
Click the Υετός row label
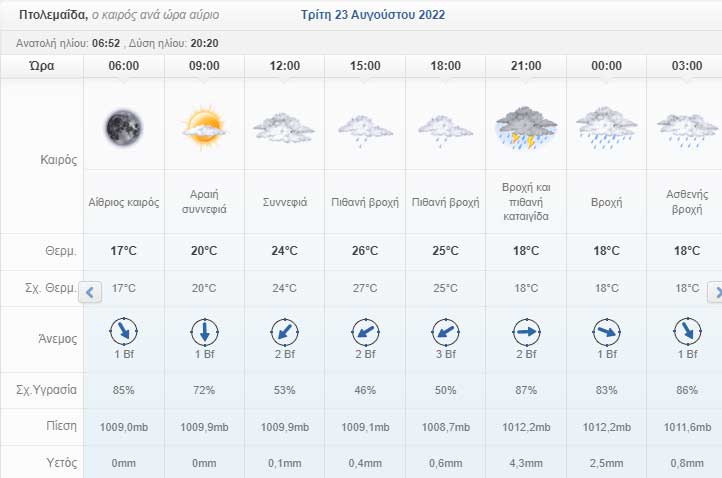coord(61,462)
